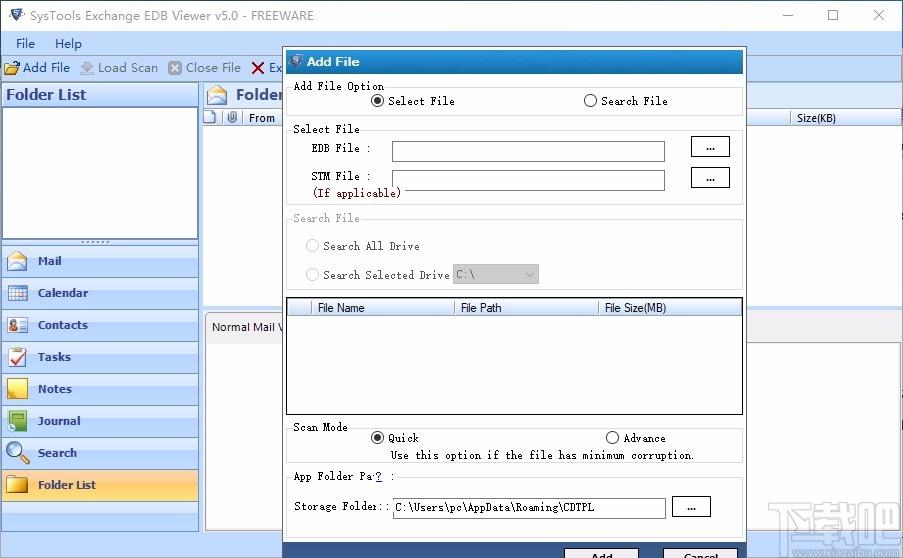
Task: Click the dotted splitter grip under folder tree
Action: pyautogui.click(x=96, y=242)
